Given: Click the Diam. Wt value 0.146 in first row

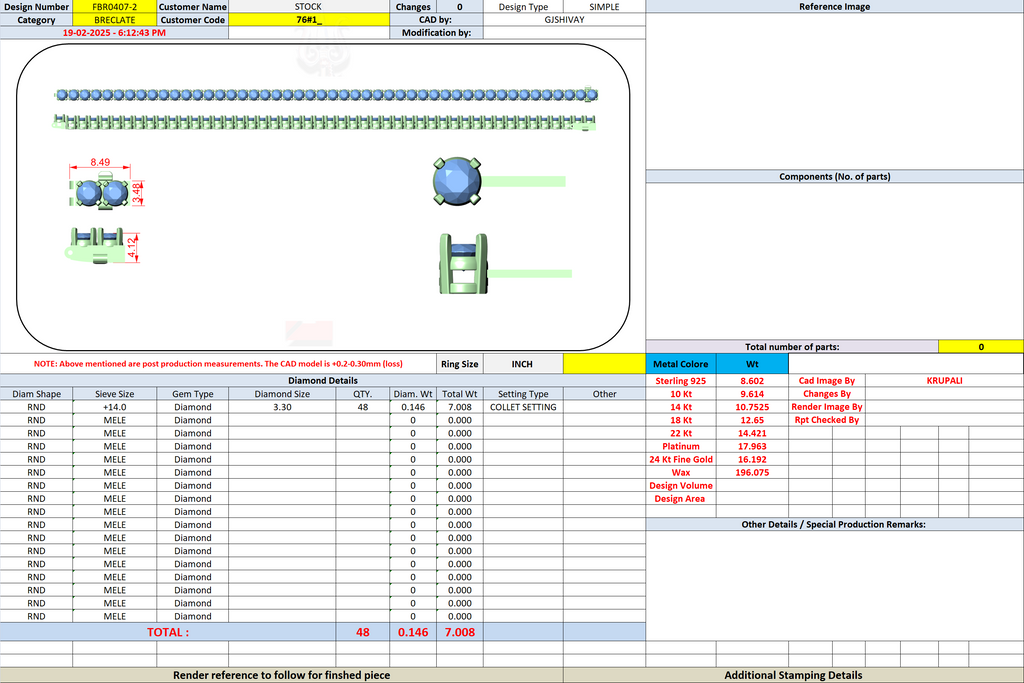Looking at the screenshot, I should (413, 407).
